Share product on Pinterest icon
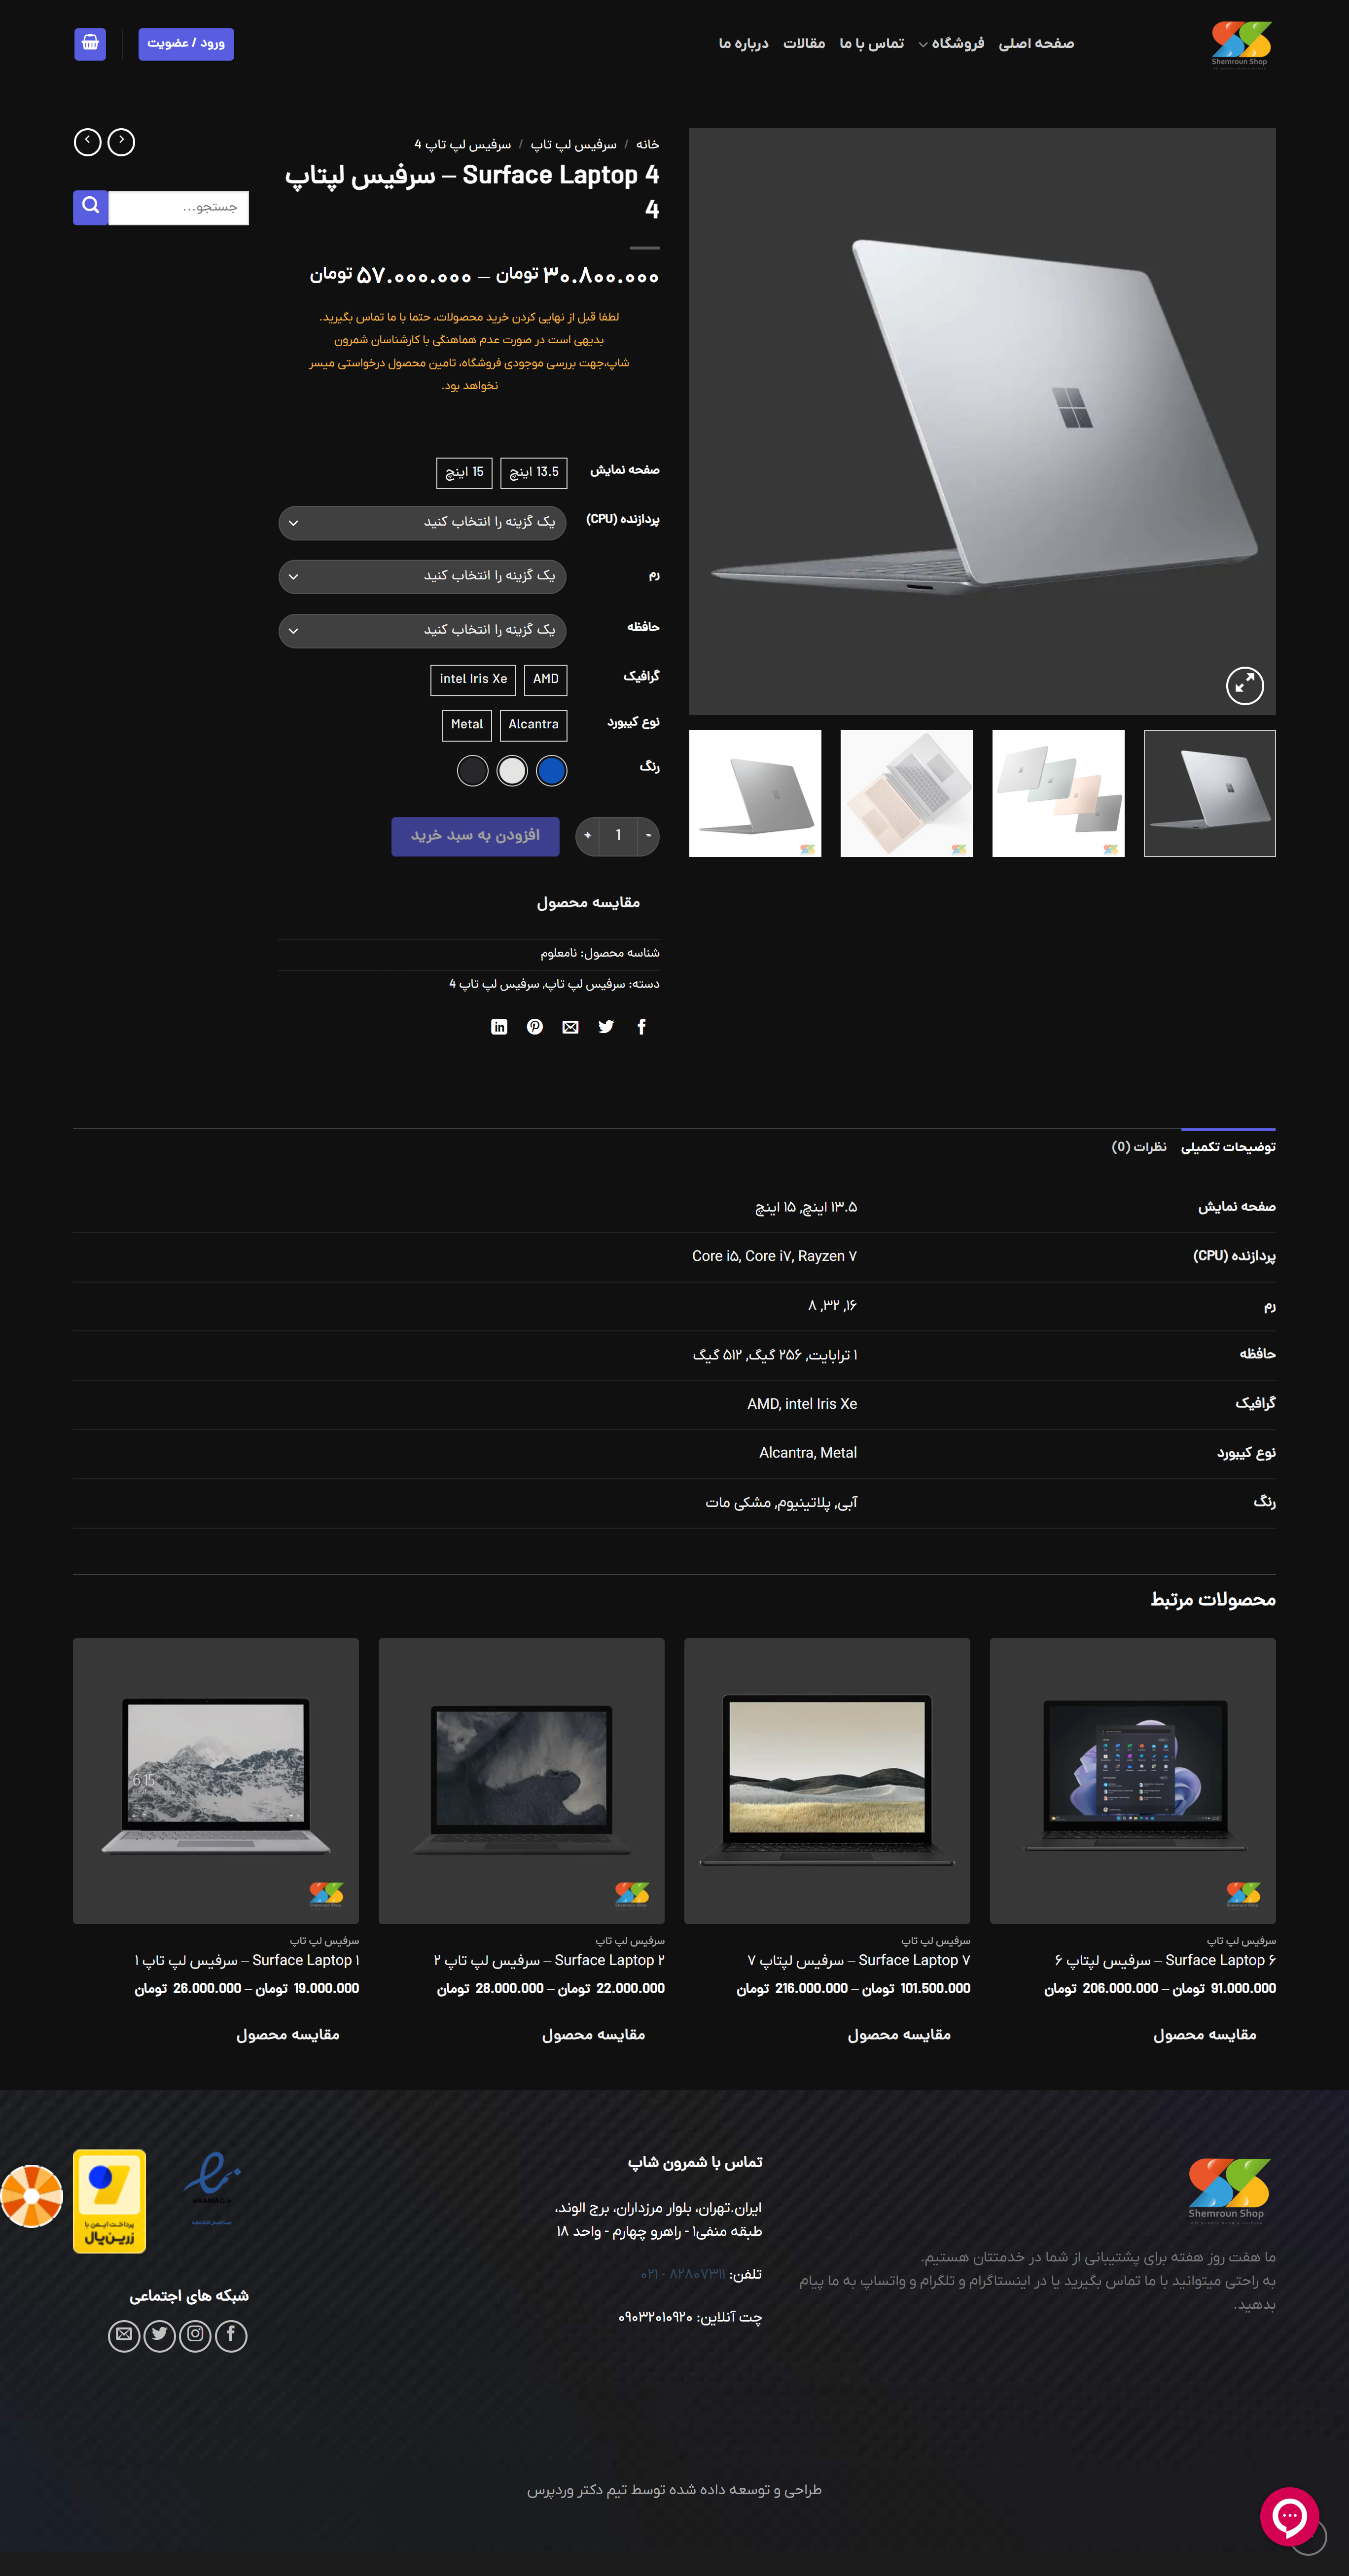 click(535, 1026)
